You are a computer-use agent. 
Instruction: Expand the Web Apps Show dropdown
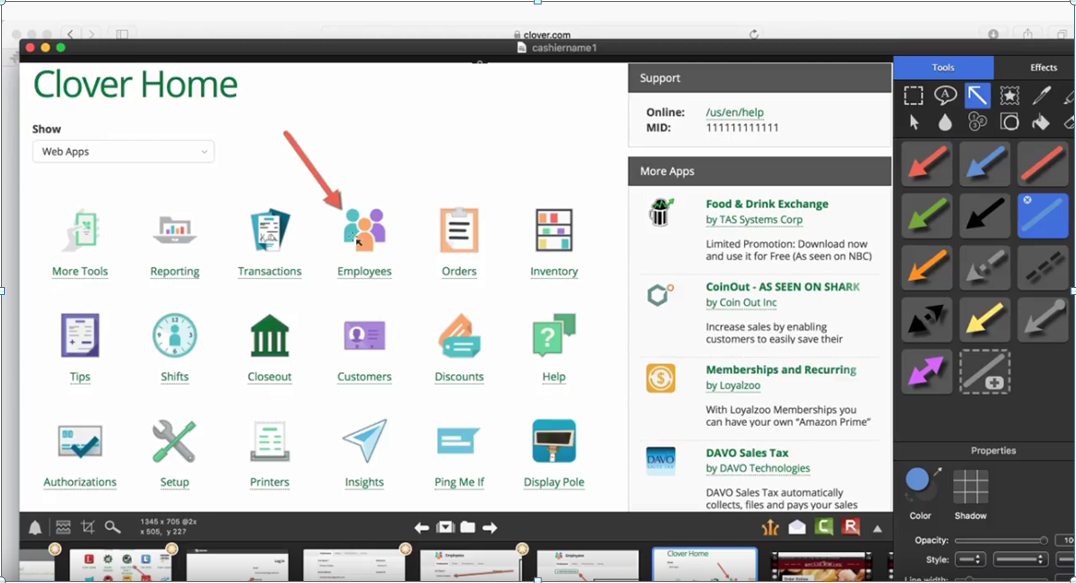click(x=124, y=152)
